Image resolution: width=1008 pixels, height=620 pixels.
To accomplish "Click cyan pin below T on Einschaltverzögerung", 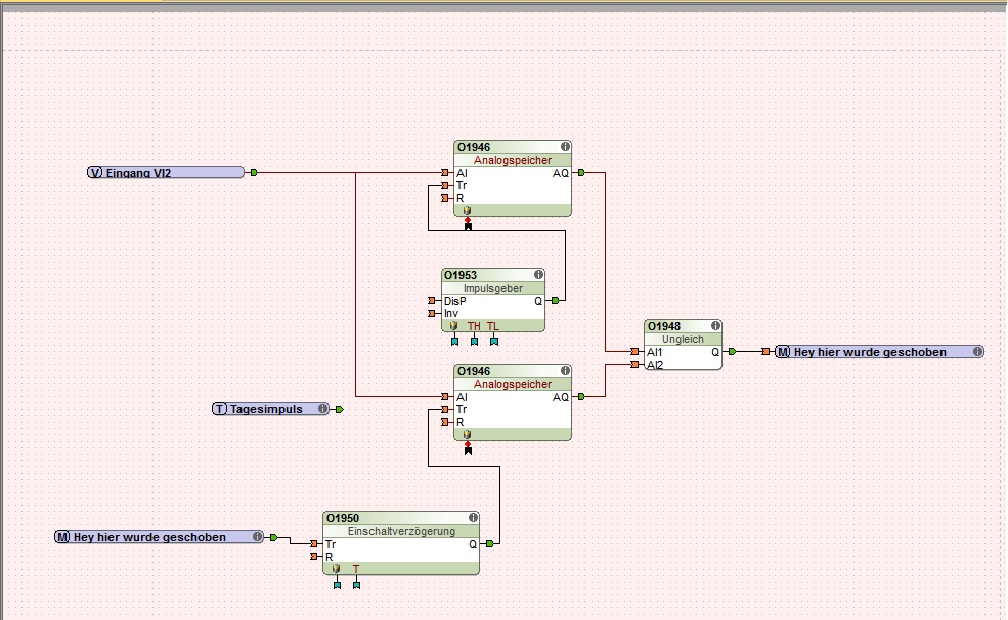I will pyautogui.click(x=356, y=584).
